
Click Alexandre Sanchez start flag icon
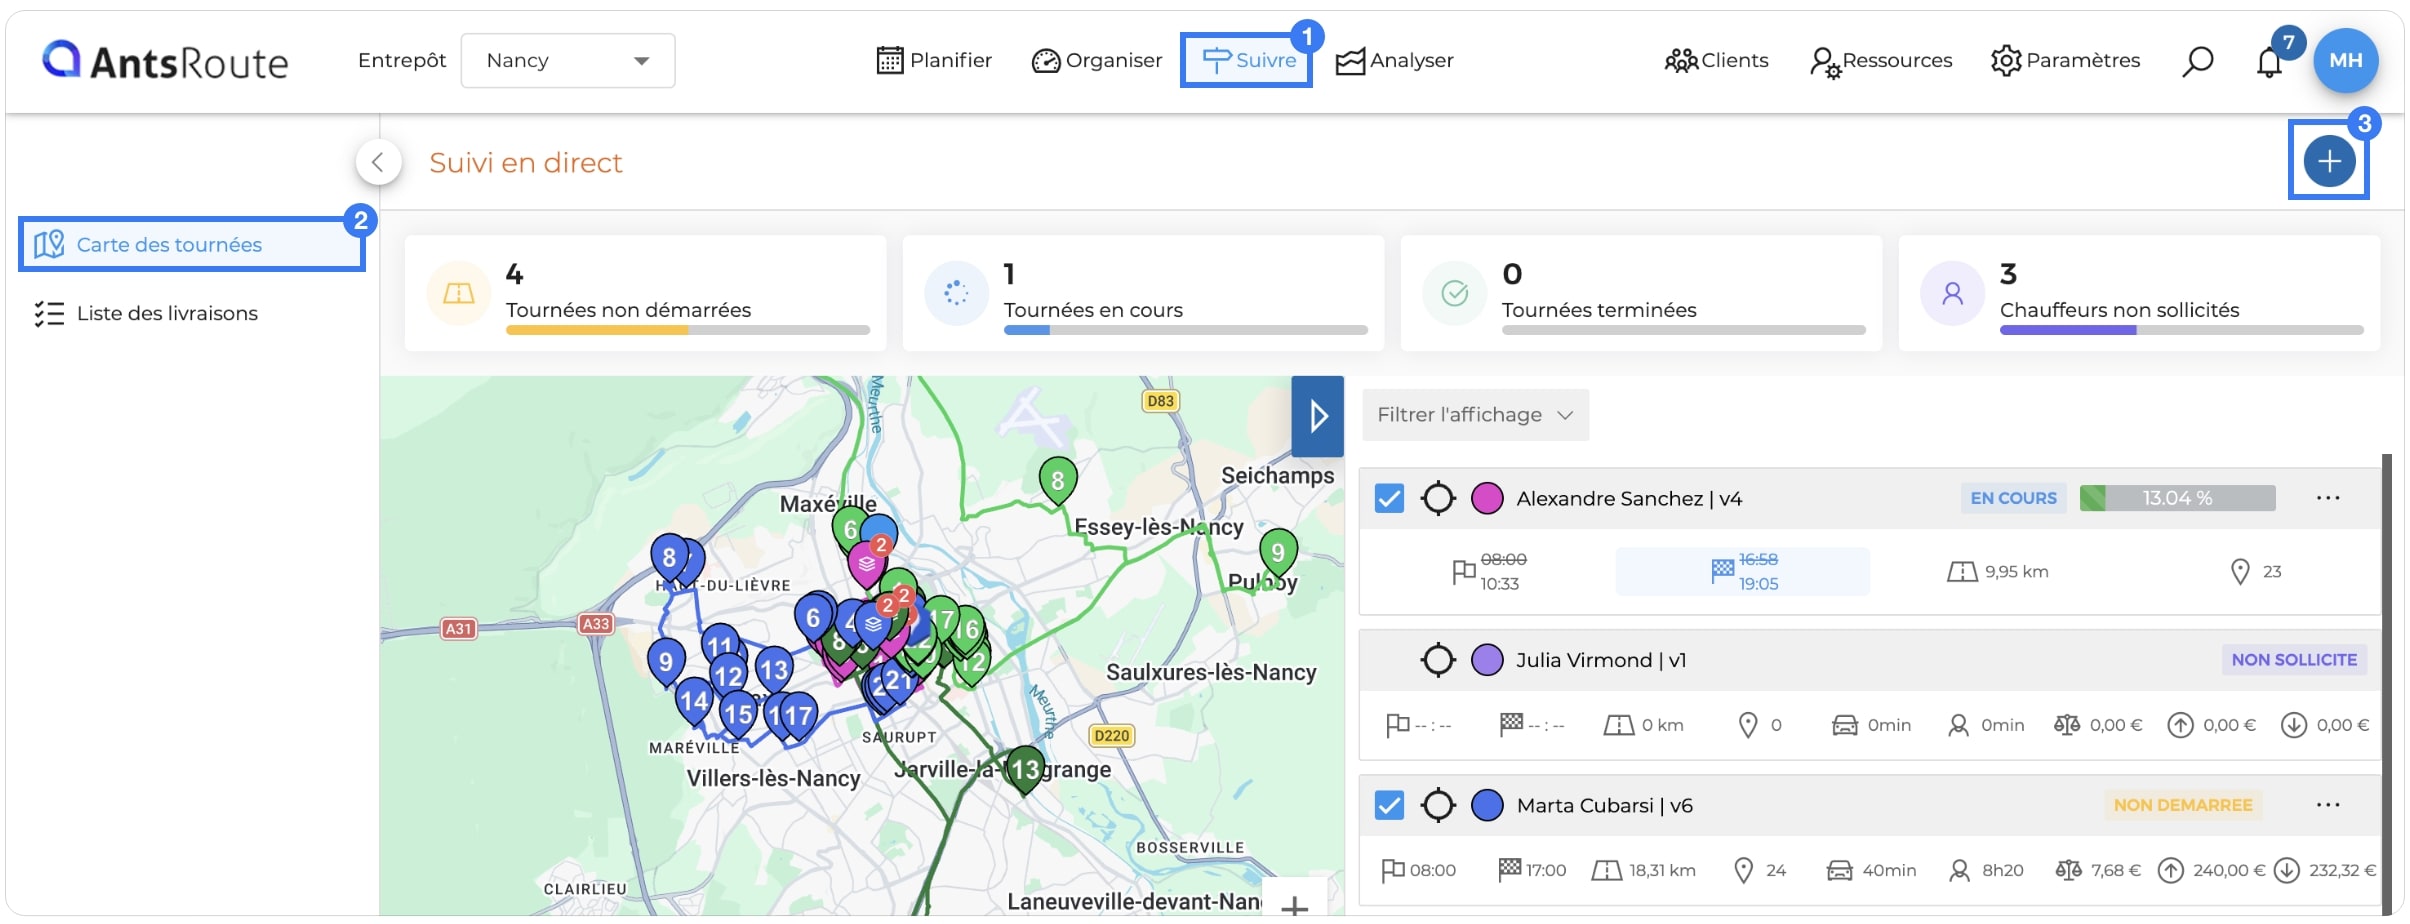pyautogui.click(x=1463, y=571)
